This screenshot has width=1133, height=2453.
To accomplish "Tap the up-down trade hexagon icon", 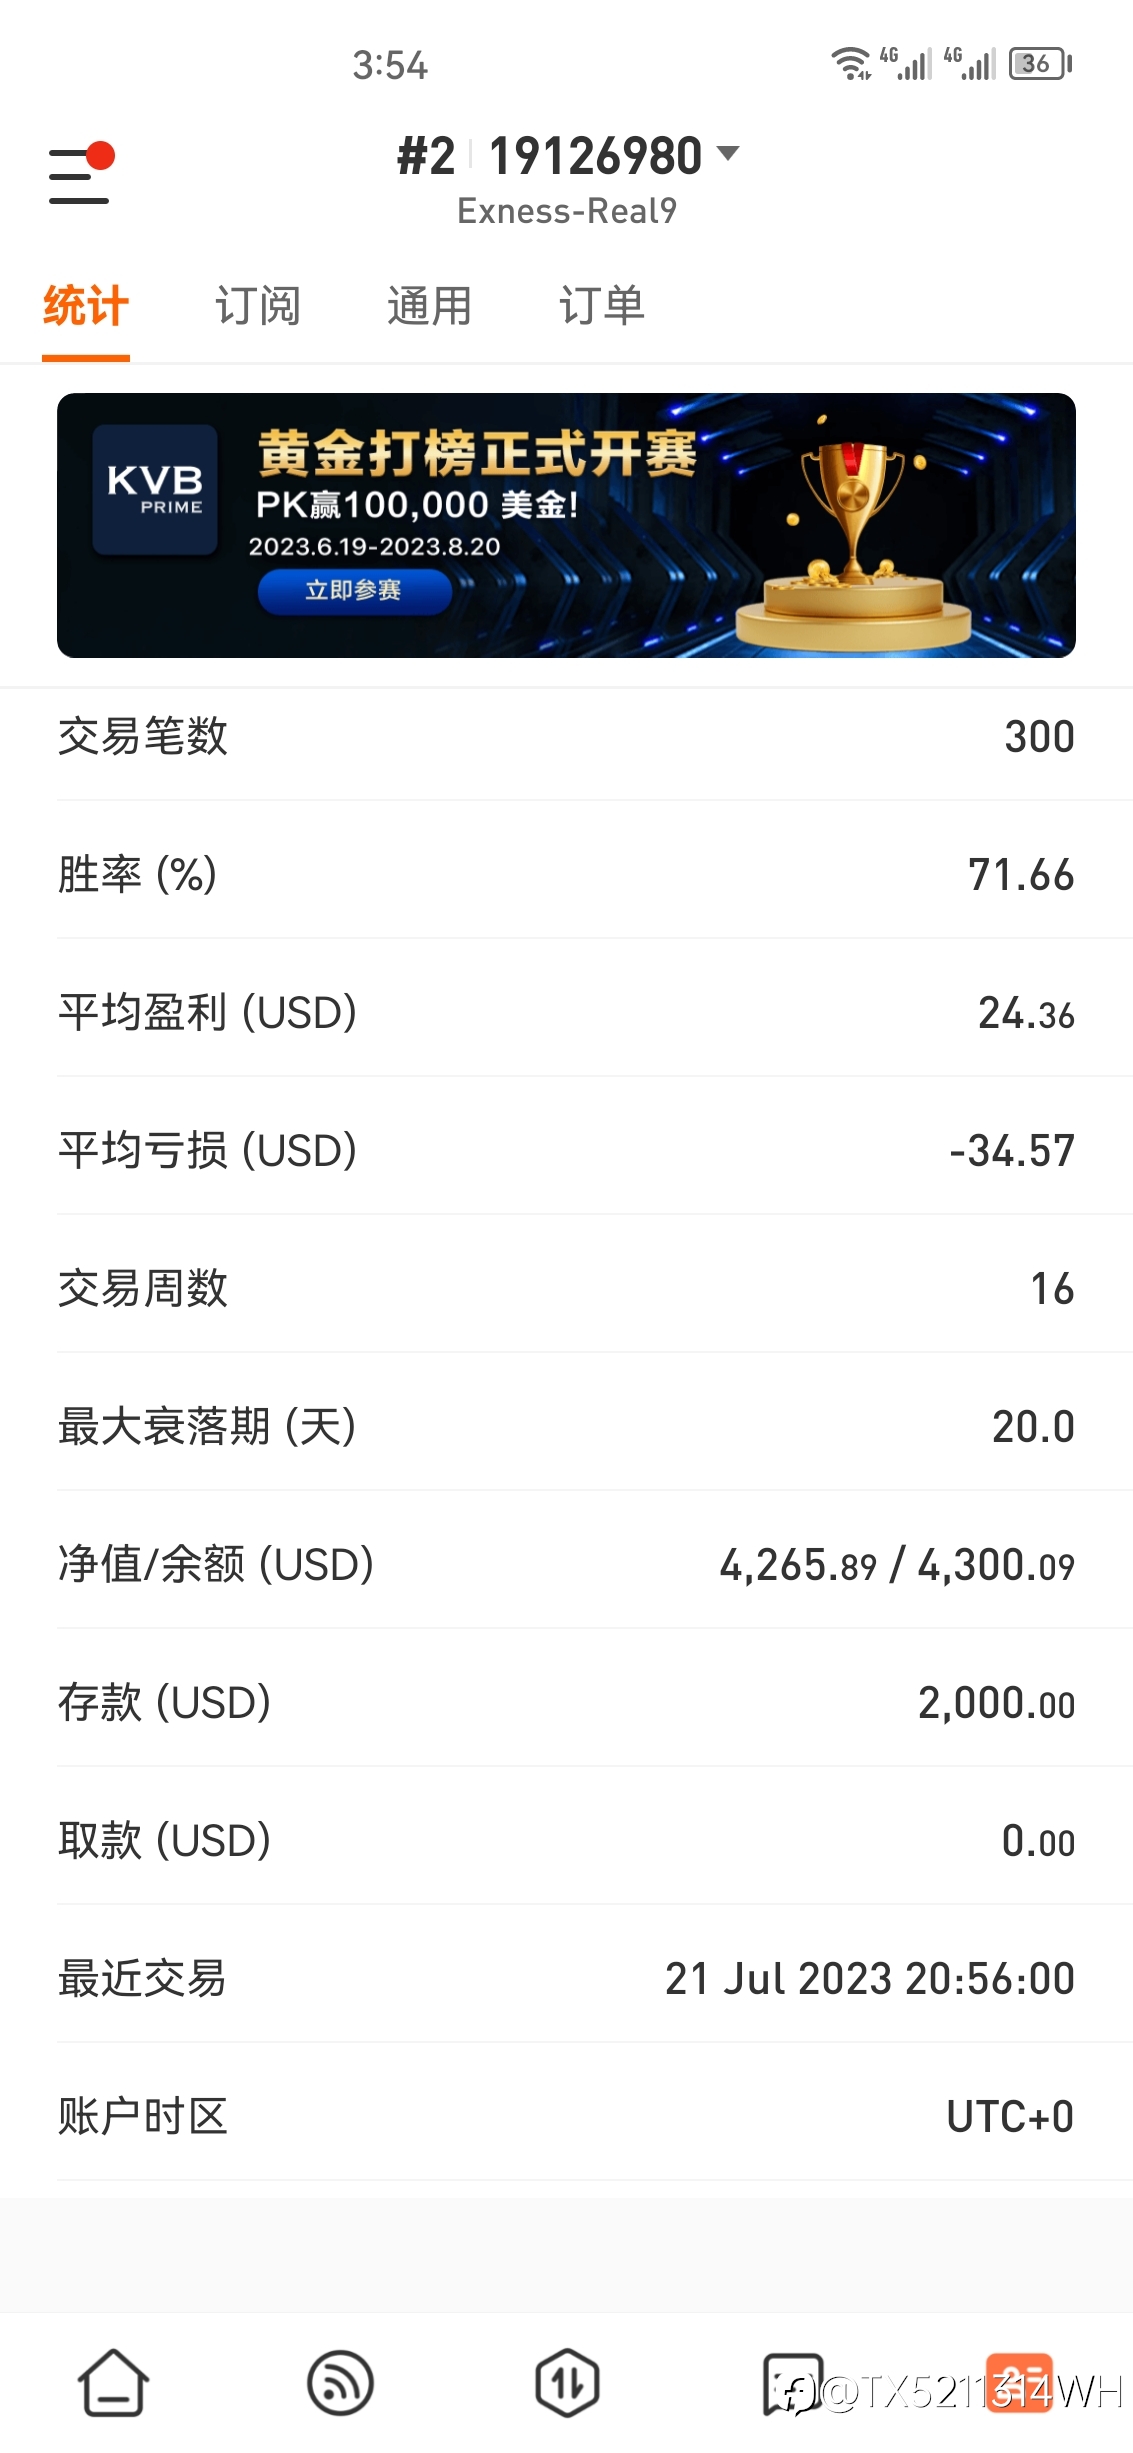I will click(567, 2383).
